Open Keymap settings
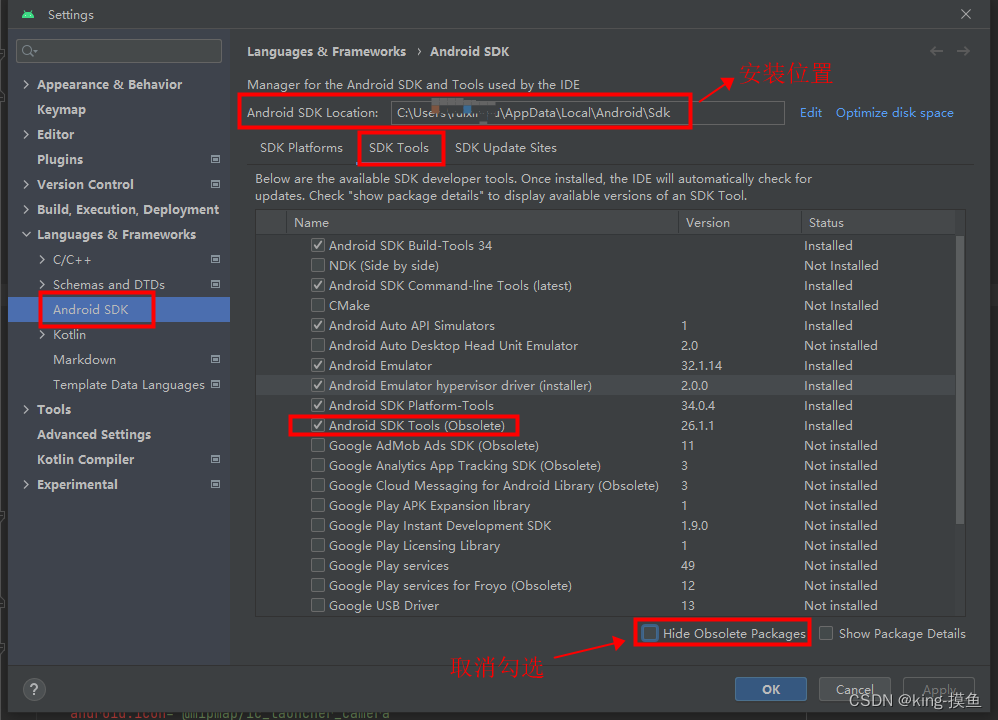 click(x=61, y=109)
